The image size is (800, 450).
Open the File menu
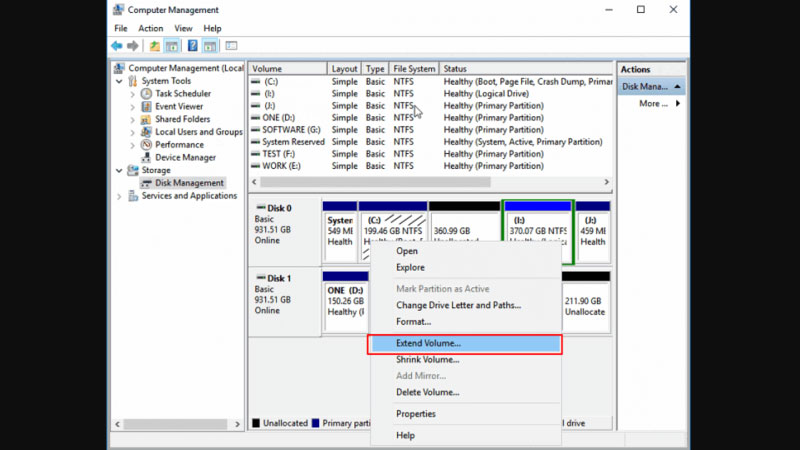pyautogui.click(x=121, y=29)
